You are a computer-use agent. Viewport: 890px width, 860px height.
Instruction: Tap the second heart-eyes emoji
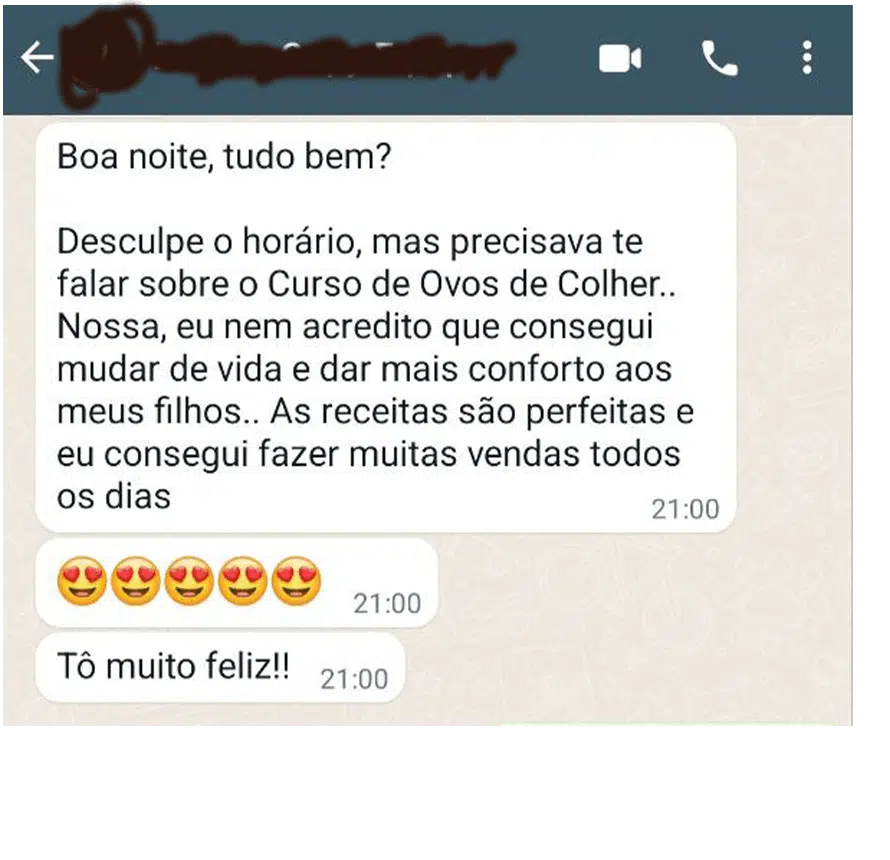(136, 581)
